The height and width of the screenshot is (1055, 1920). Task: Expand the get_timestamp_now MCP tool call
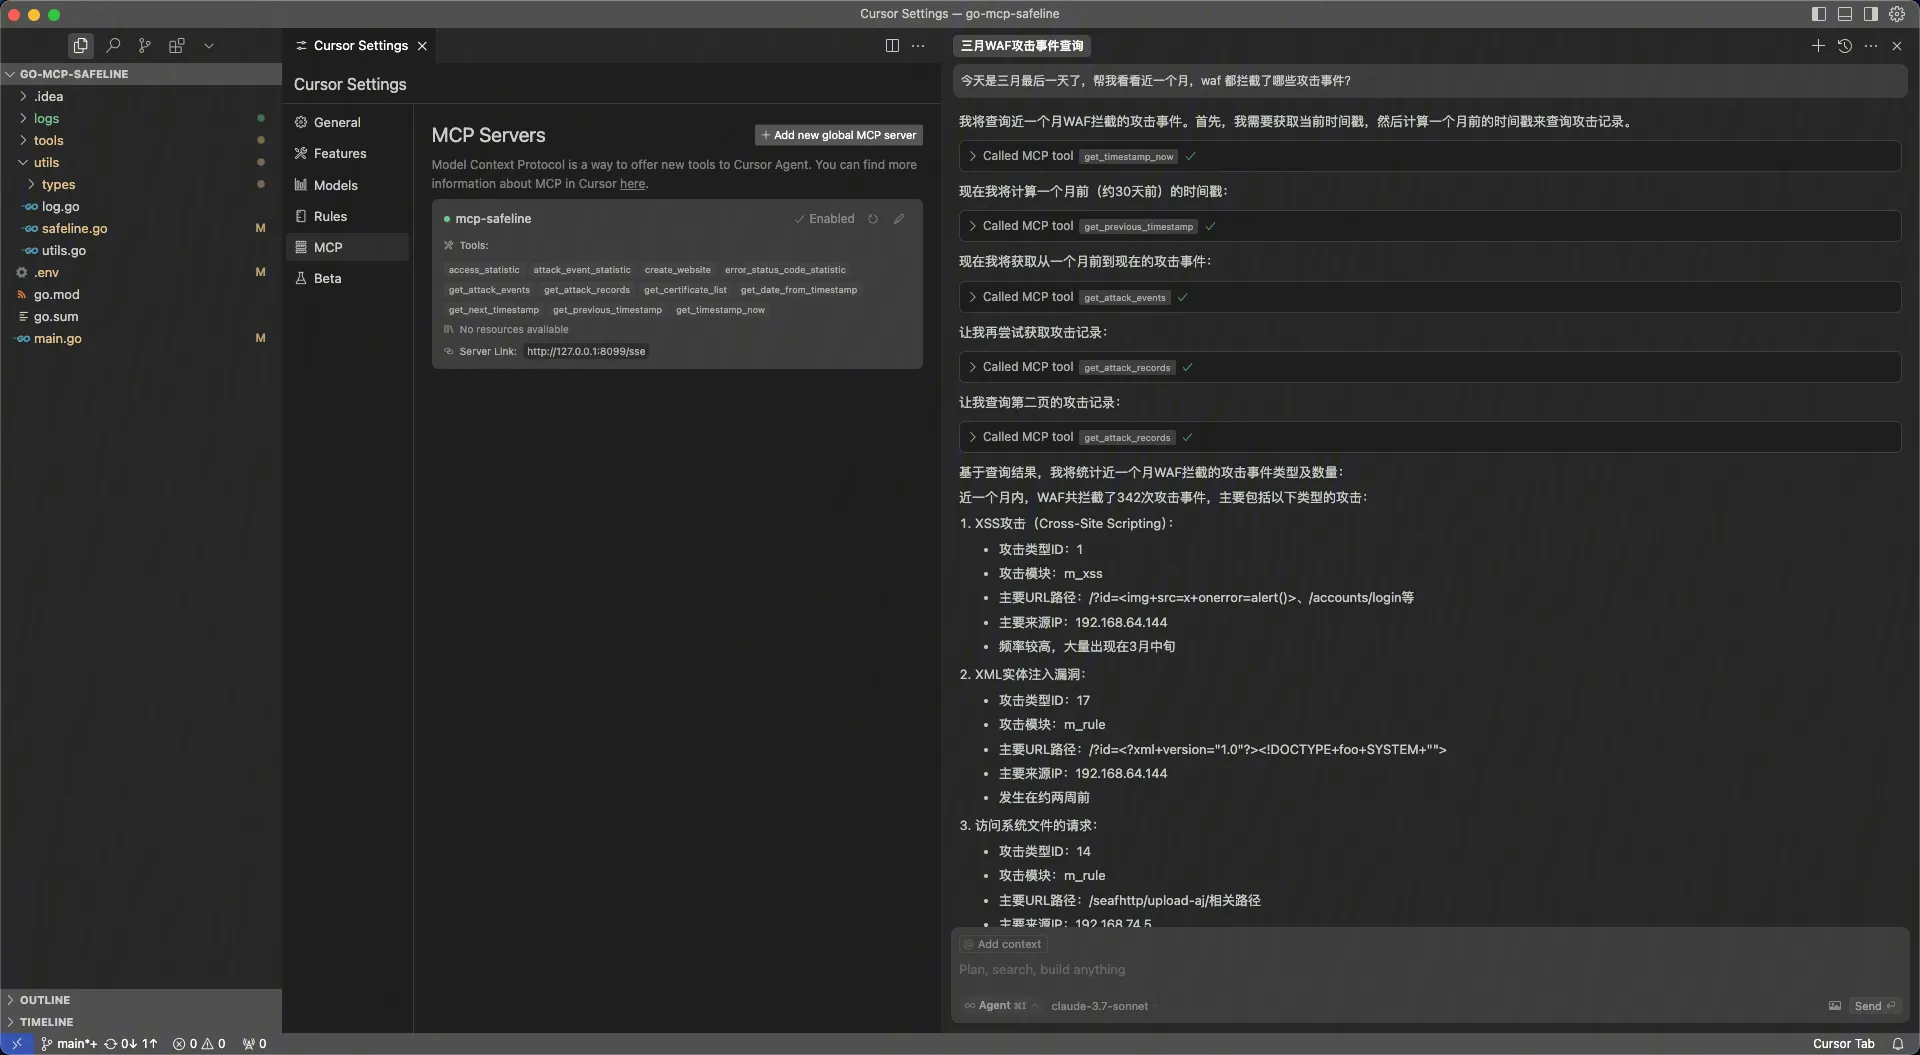pyautogui.click(x=972, y=156)
